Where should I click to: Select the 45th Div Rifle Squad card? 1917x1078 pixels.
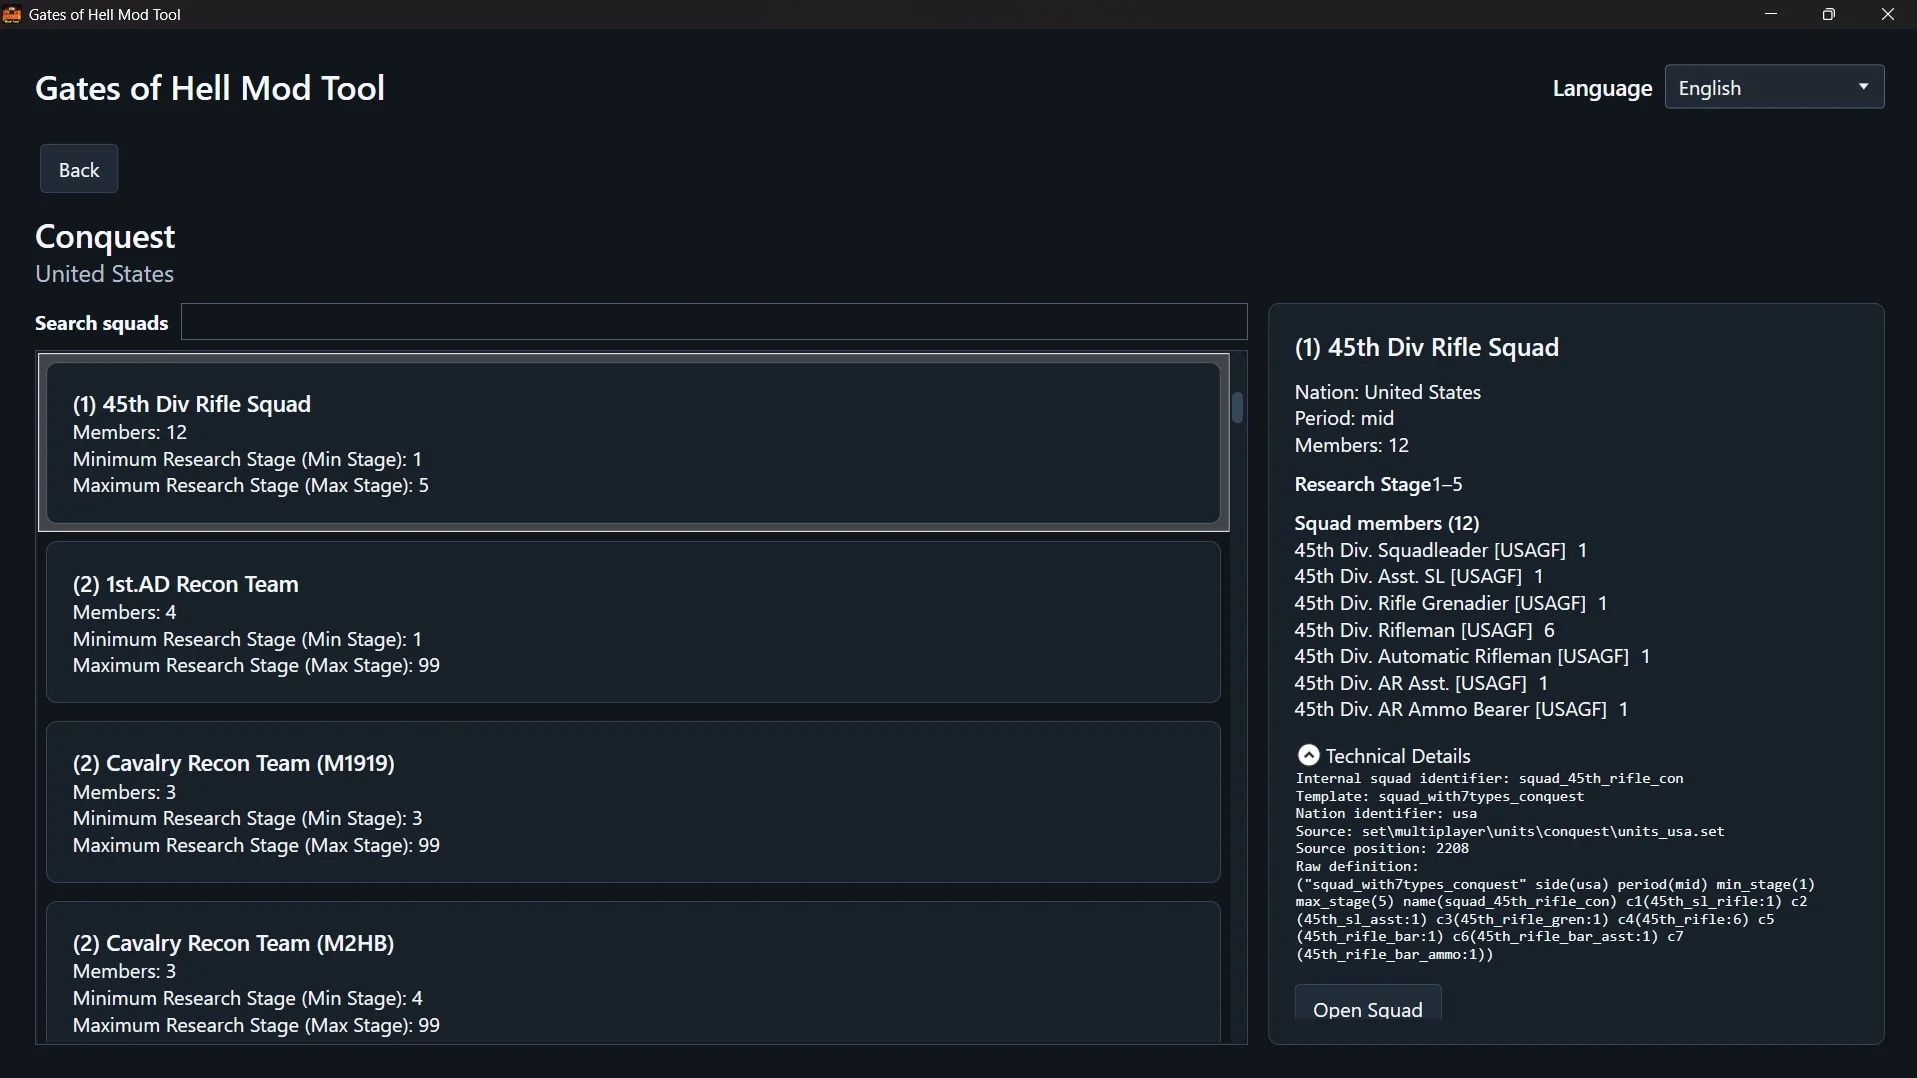point(633,443)
